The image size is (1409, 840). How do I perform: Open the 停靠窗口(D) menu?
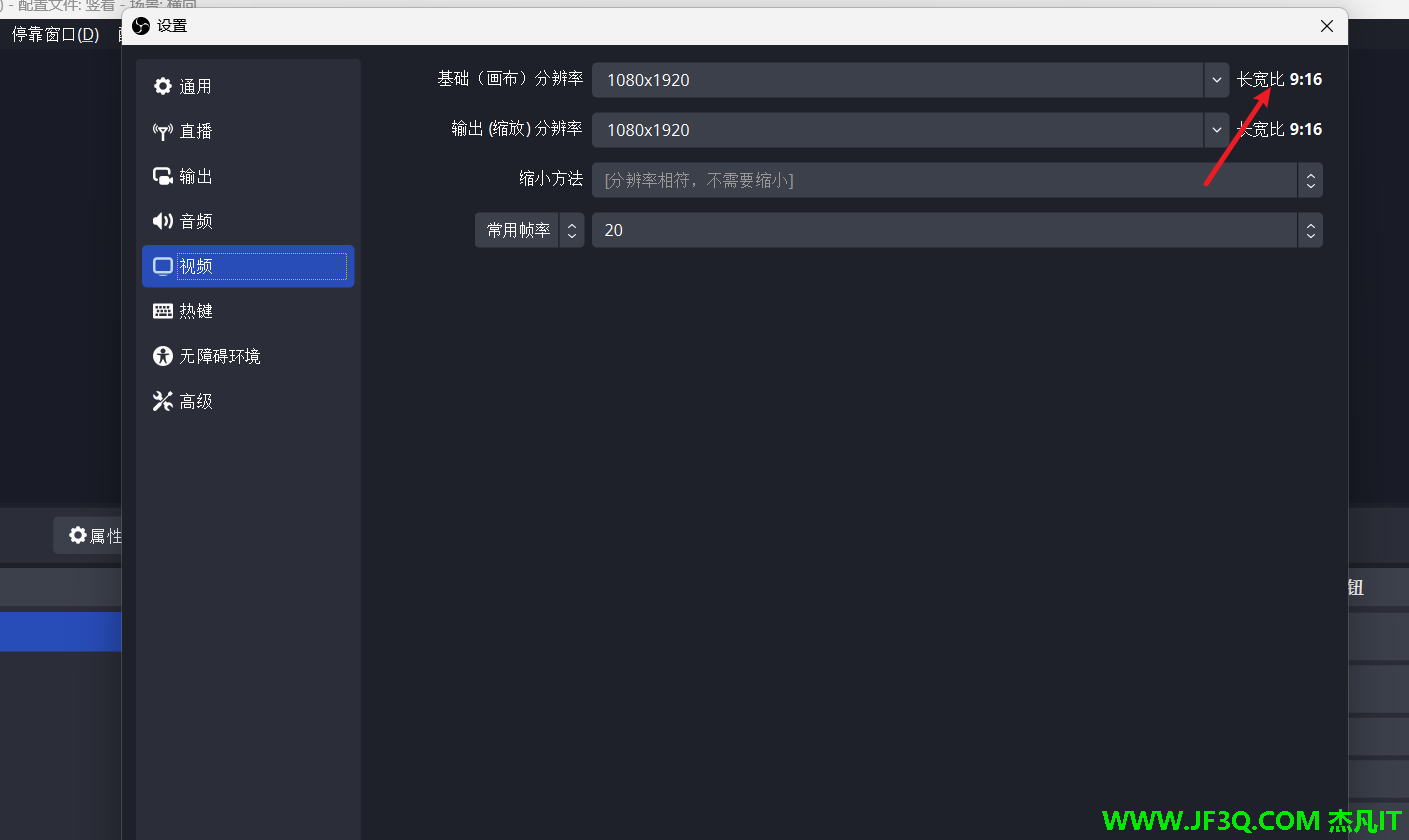click(55, 34)
